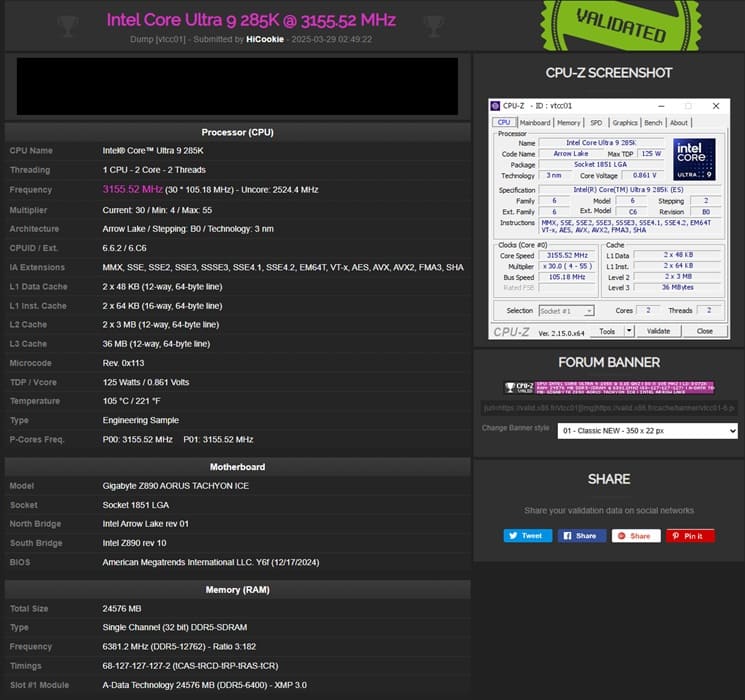
Task: Click the CPU-Z SCREENSHOT heading
Action: tap(609, 73)
